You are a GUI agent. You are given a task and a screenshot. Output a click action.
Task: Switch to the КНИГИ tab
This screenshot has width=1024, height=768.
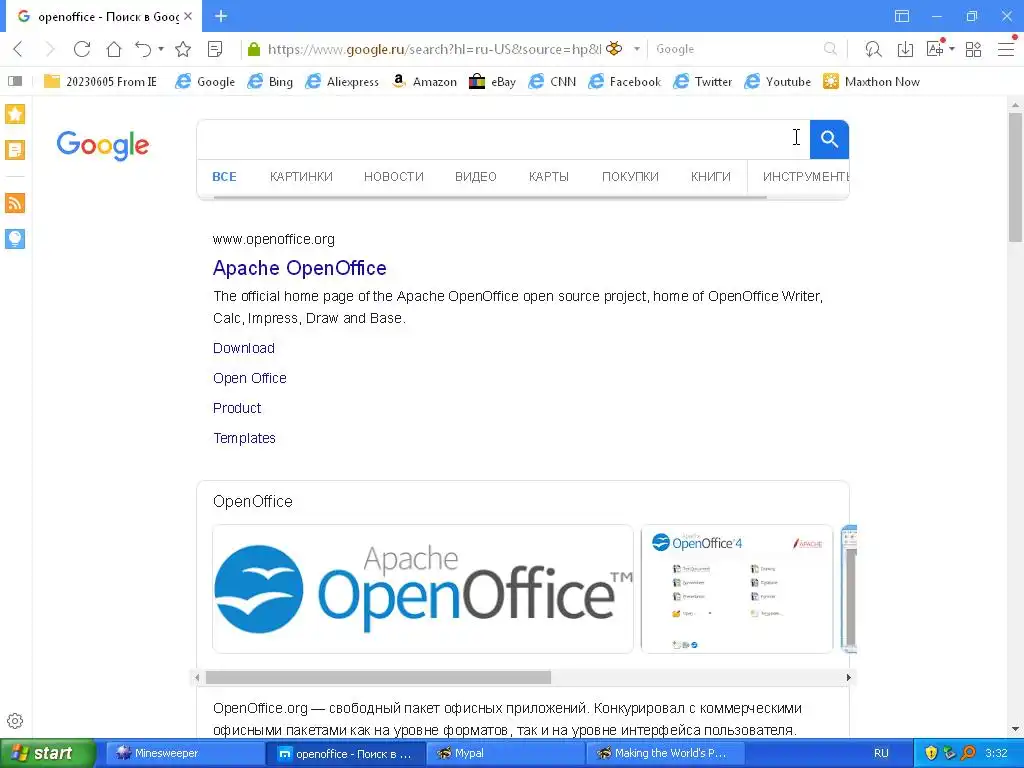click(711, 176)
